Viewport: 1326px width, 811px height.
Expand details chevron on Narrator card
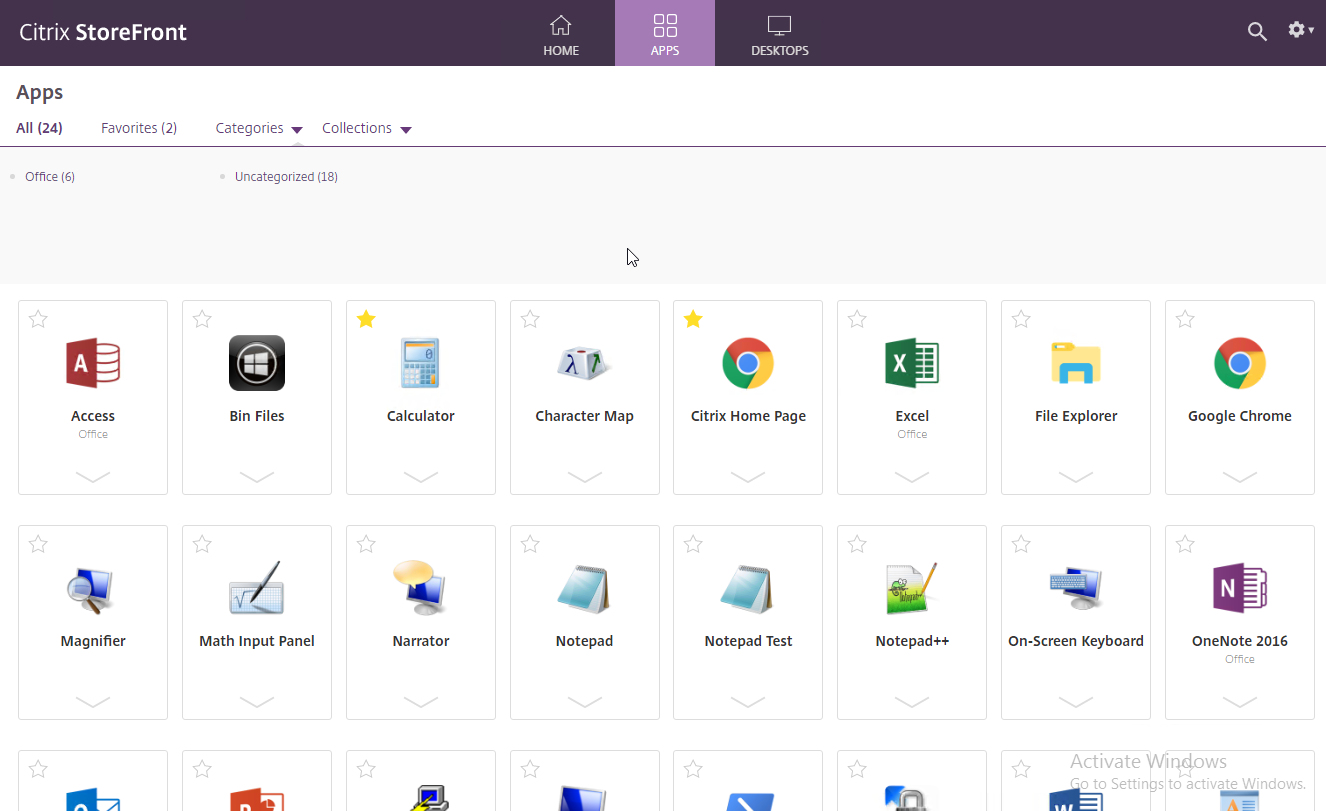pos(421,702)
